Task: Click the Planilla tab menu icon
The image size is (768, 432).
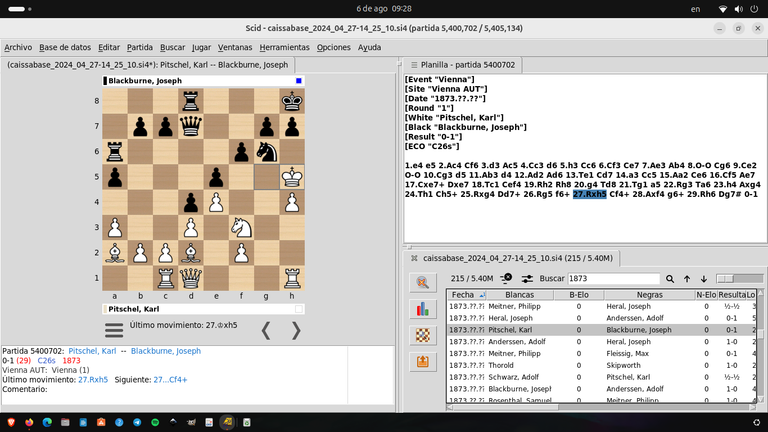Action: 414,65
